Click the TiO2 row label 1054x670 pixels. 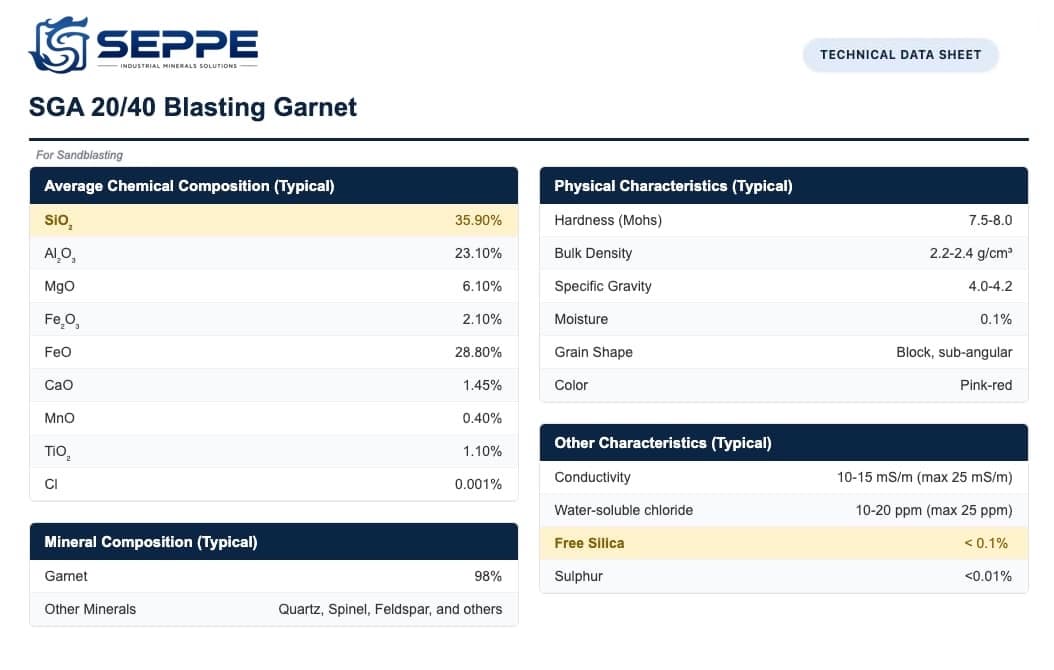click(57, 452)
